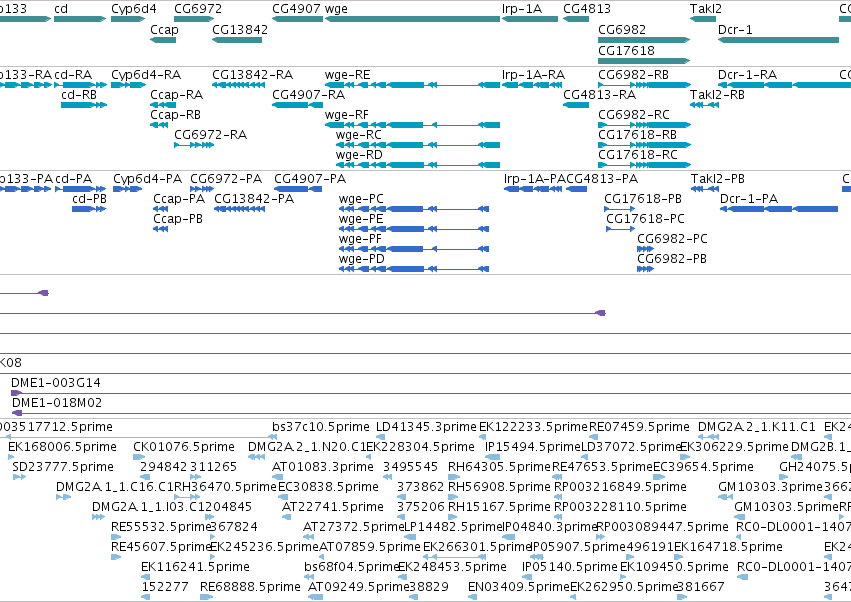Image resolution: width=851 pixels, height=602 pixels.
Task: Click the Ccap gene label
Action: pyautogui.click(x=164, y=30)
